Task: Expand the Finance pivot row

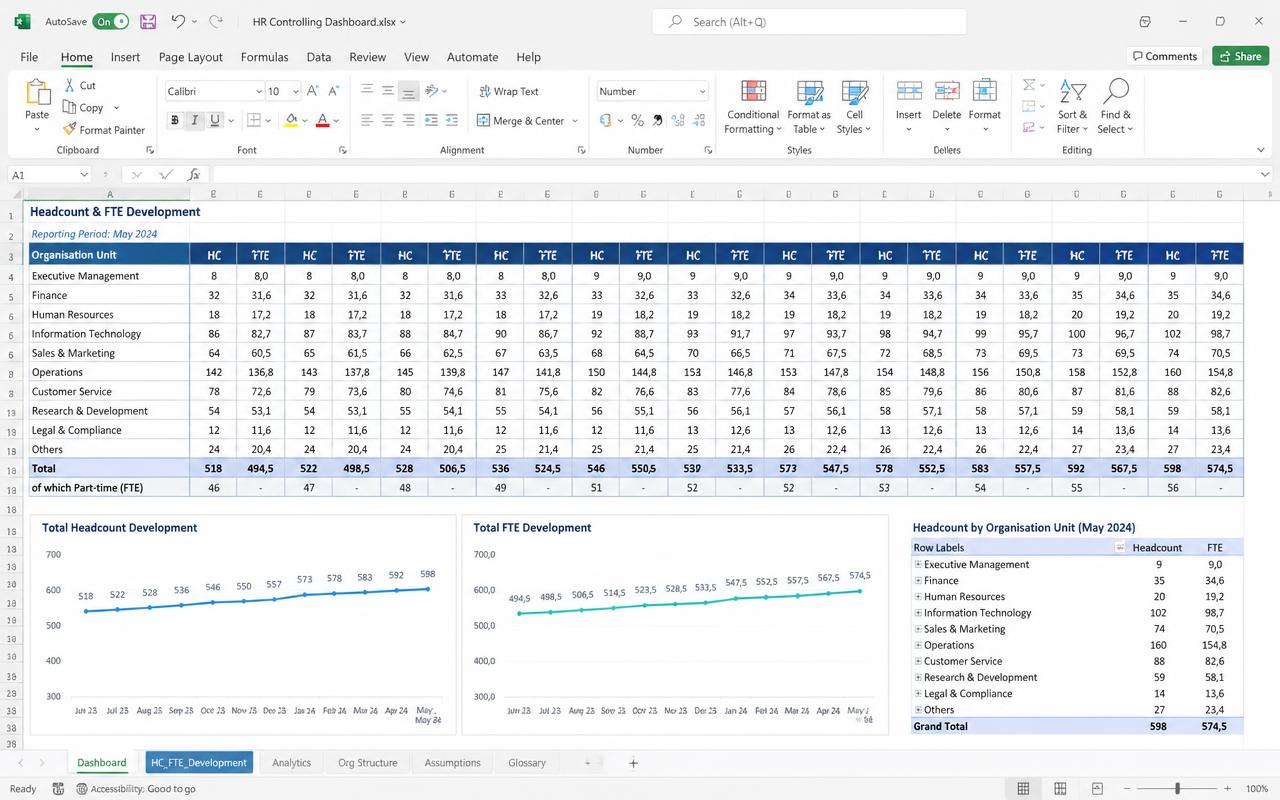Action: 918,580
